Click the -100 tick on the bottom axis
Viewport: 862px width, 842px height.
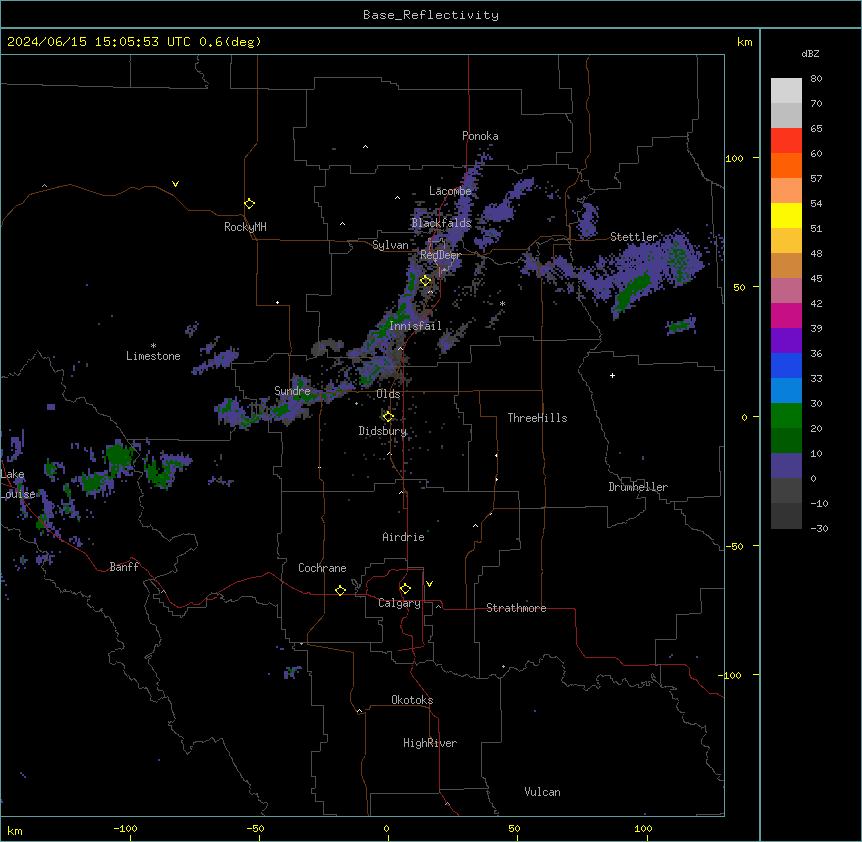click(125, 828)
